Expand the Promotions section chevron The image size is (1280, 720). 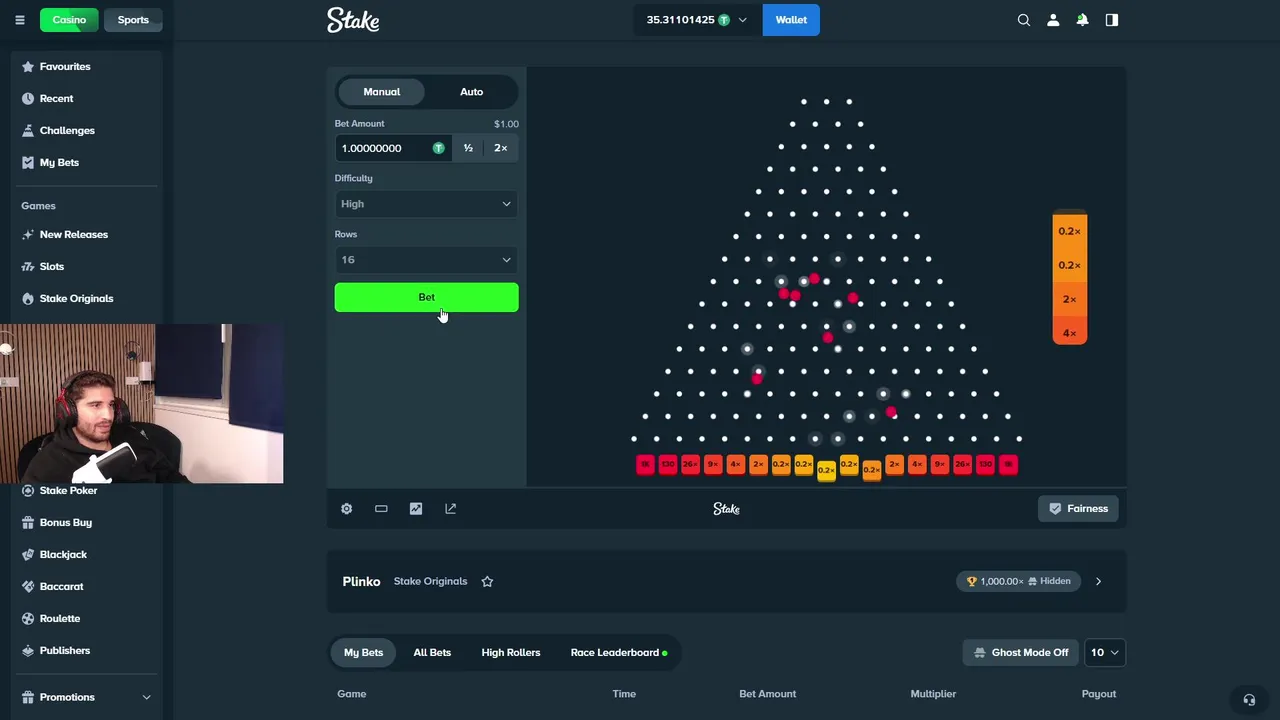coord(146,697)
